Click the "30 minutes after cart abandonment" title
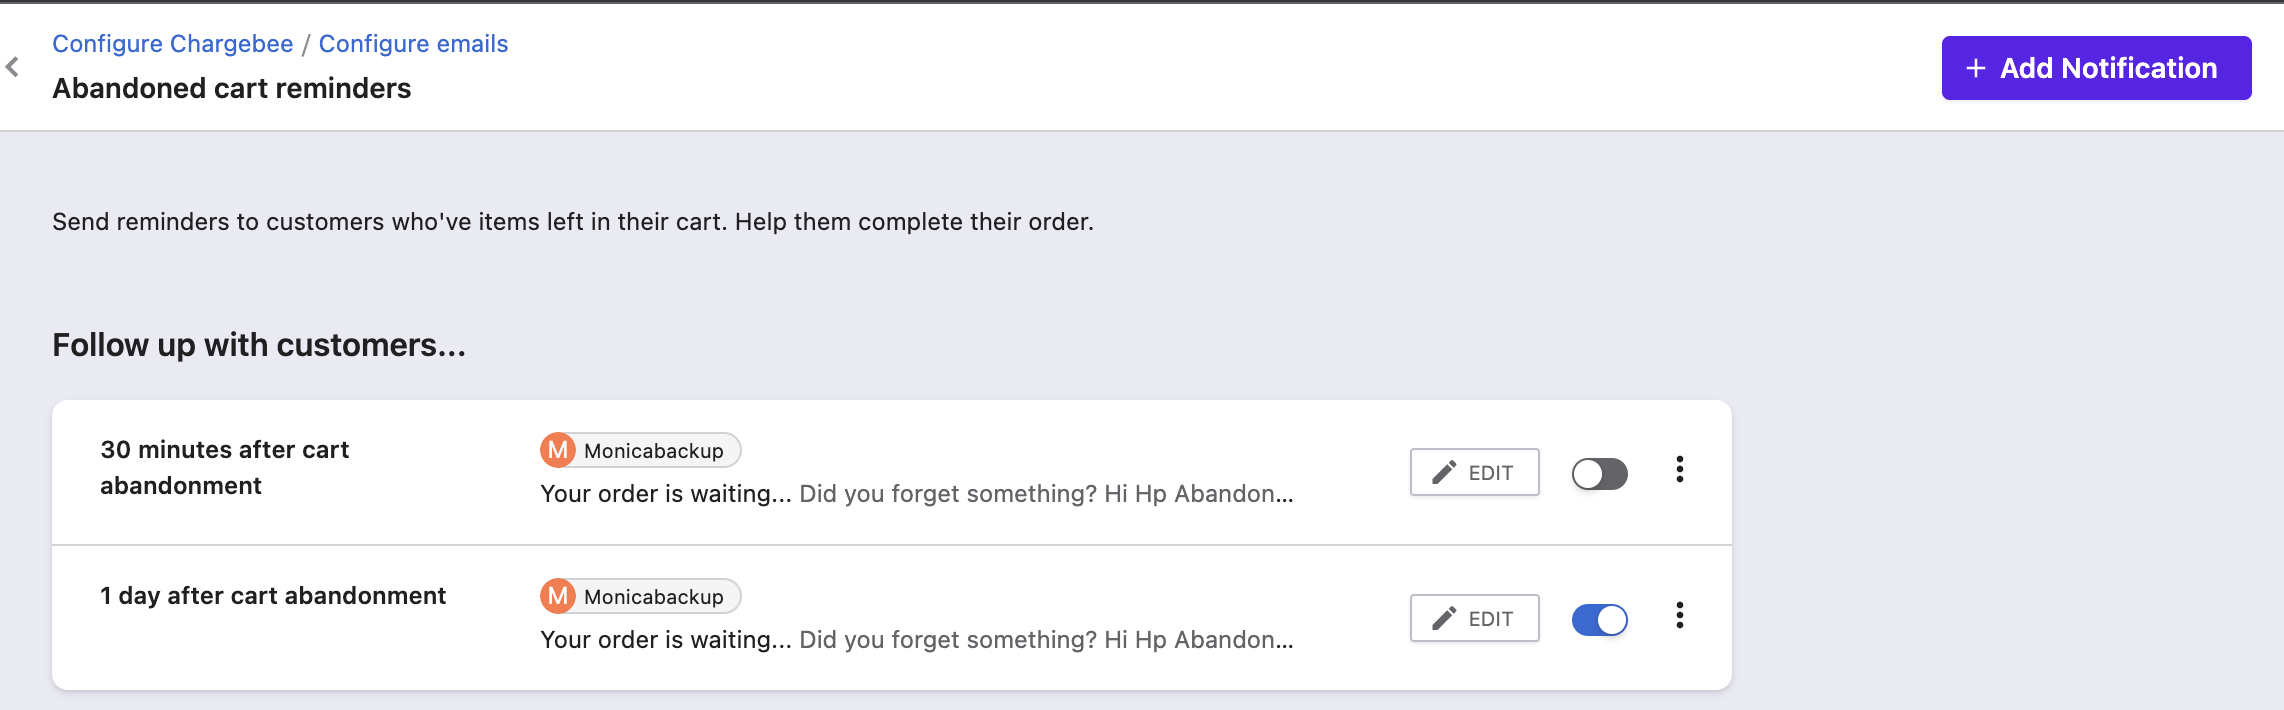 point(224,467)
